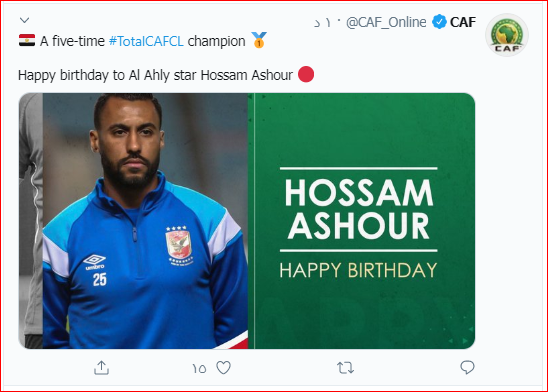The width and height of the screenshot is (548, 392).
Task: Click the red circle emoji
Action: tap(306, 74)
